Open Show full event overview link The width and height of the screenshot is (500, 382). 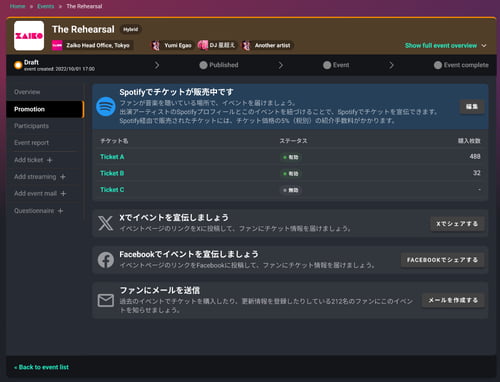point(441,45)
